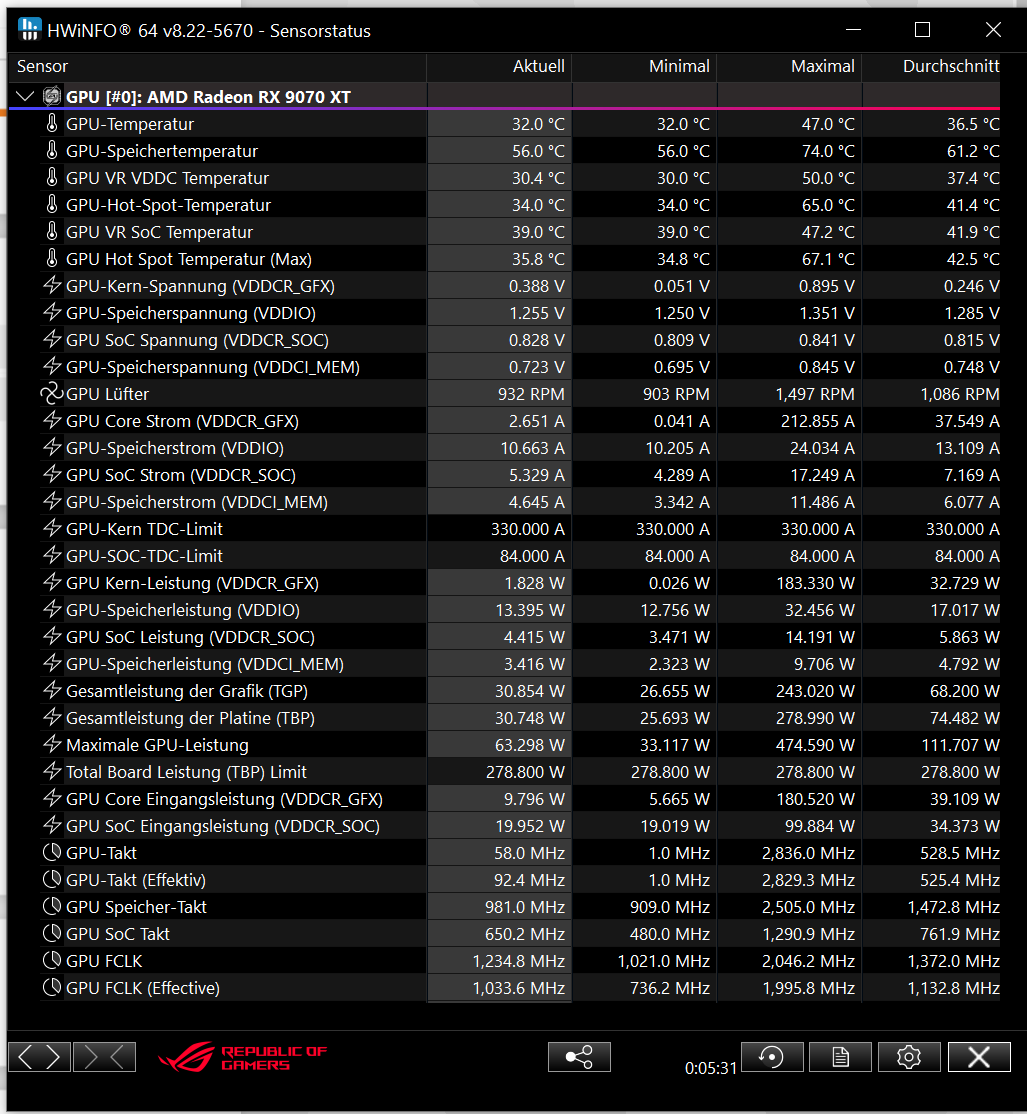Select GPU SoC Eingangsleistung (VDDCR_SOC) row
Screen dimensions: 1027x1114
point(504,826)
